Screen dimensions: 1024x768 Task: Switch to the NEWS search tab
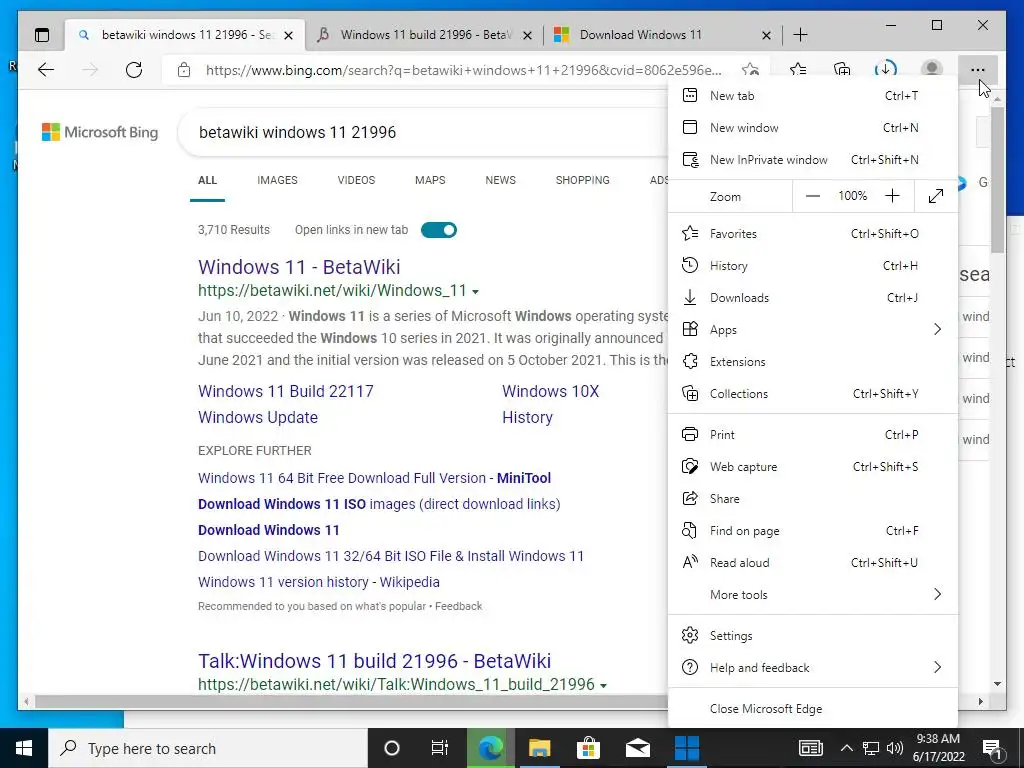point(500,180)
